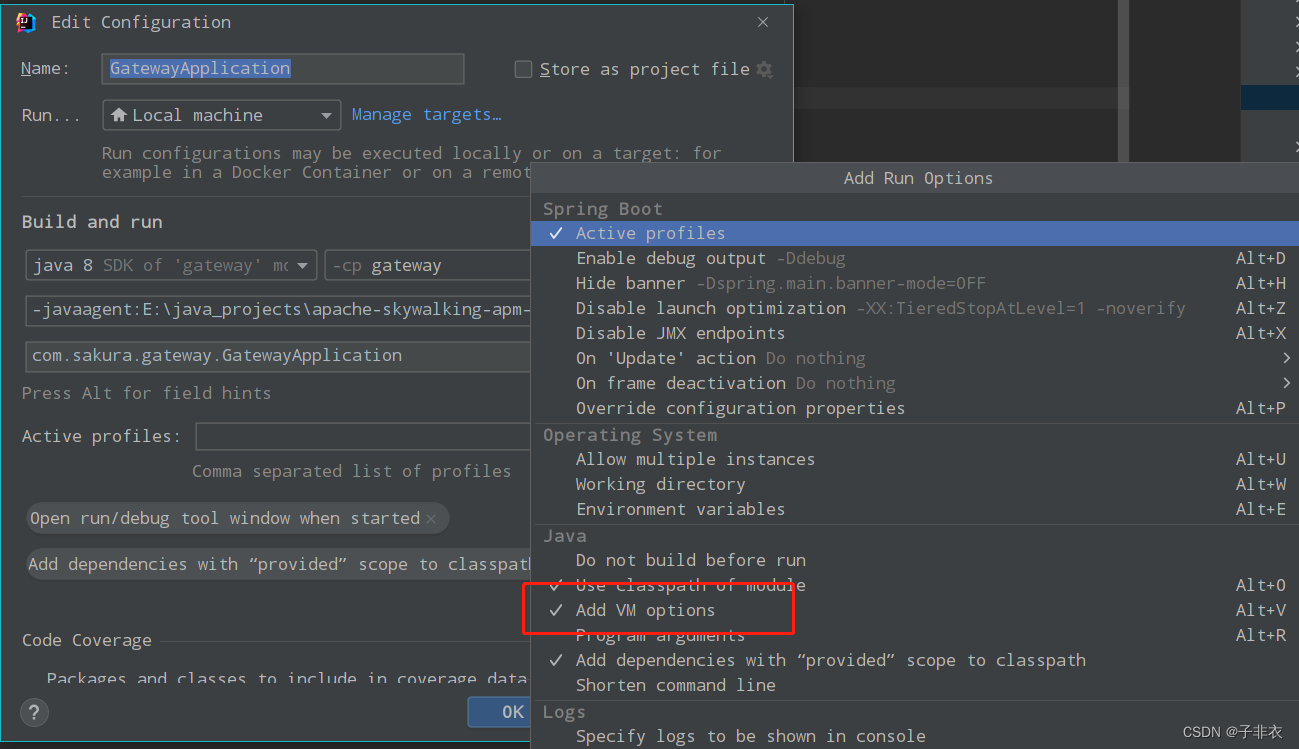Click the Name field GatewayApplication

pyautogui.click(x=283, y=68)
